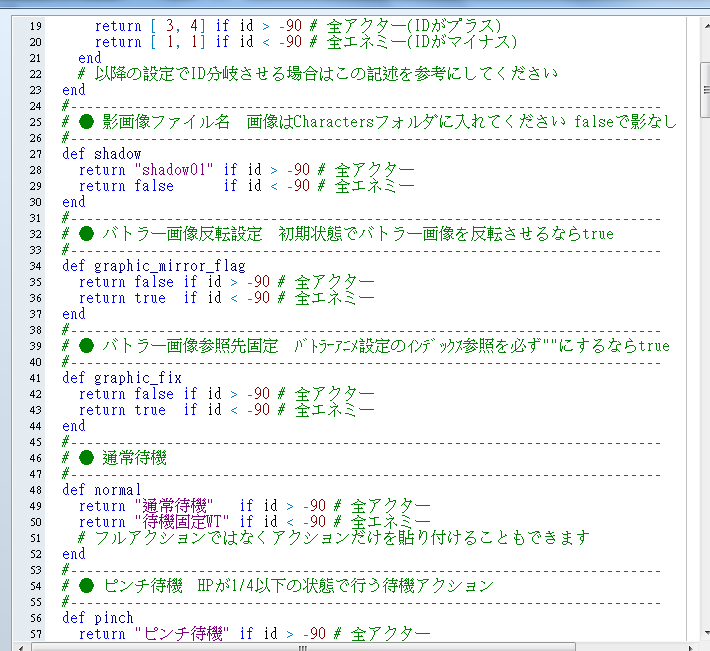Click the line number 48

pyautogui.click(x=36, y=490)
